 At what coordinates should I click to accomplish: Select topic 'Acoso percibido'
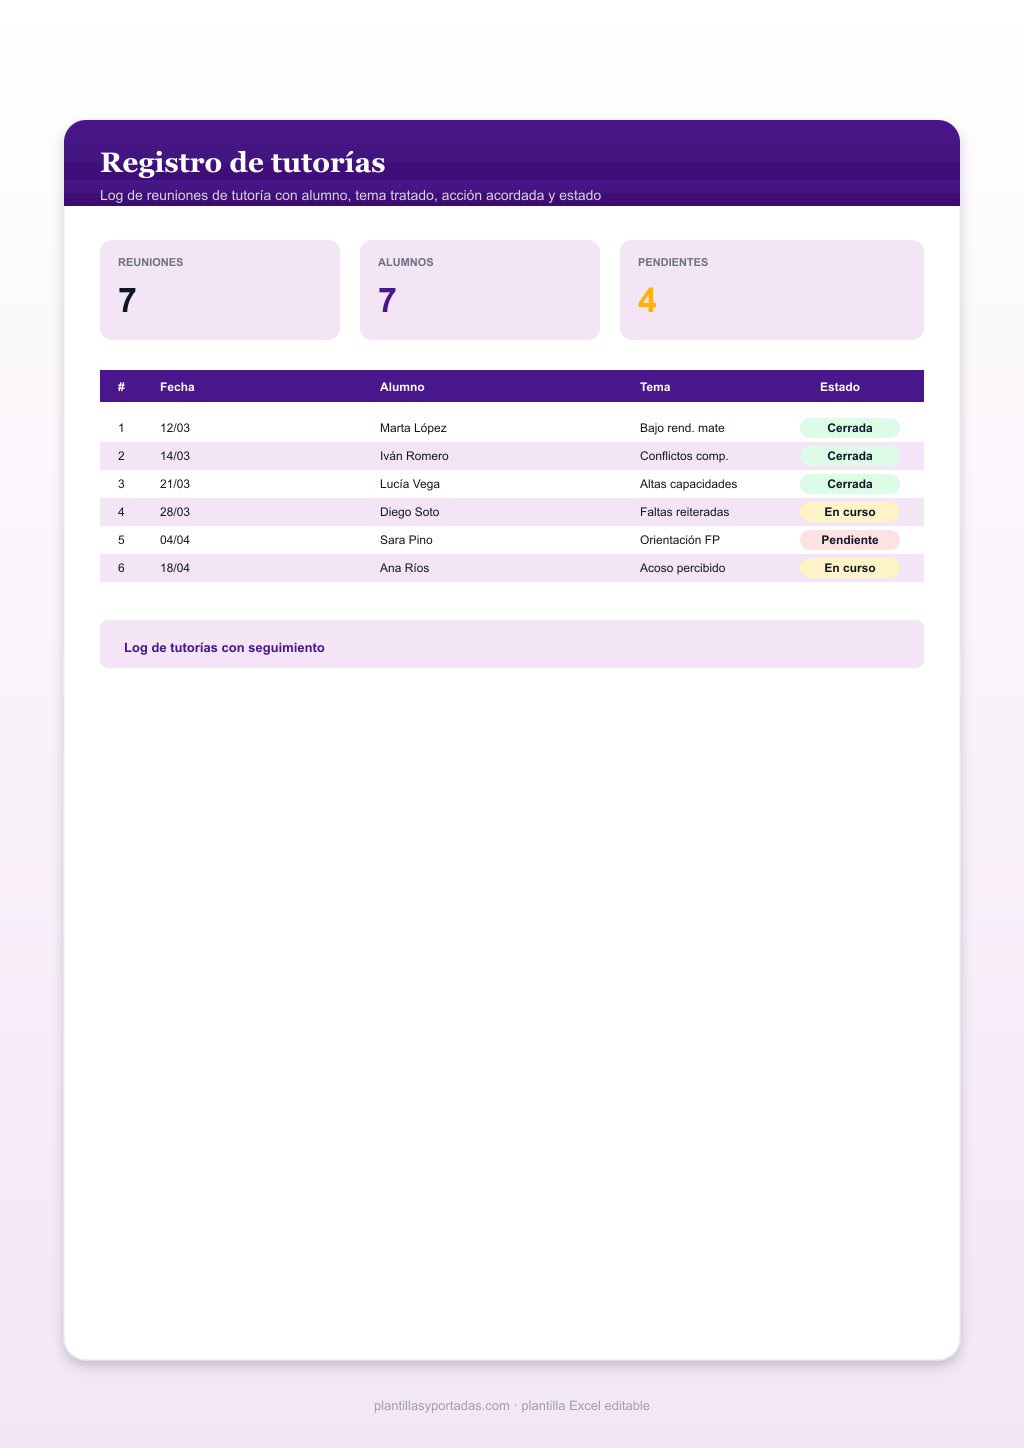pyautogui.click(x=683, y=568)
